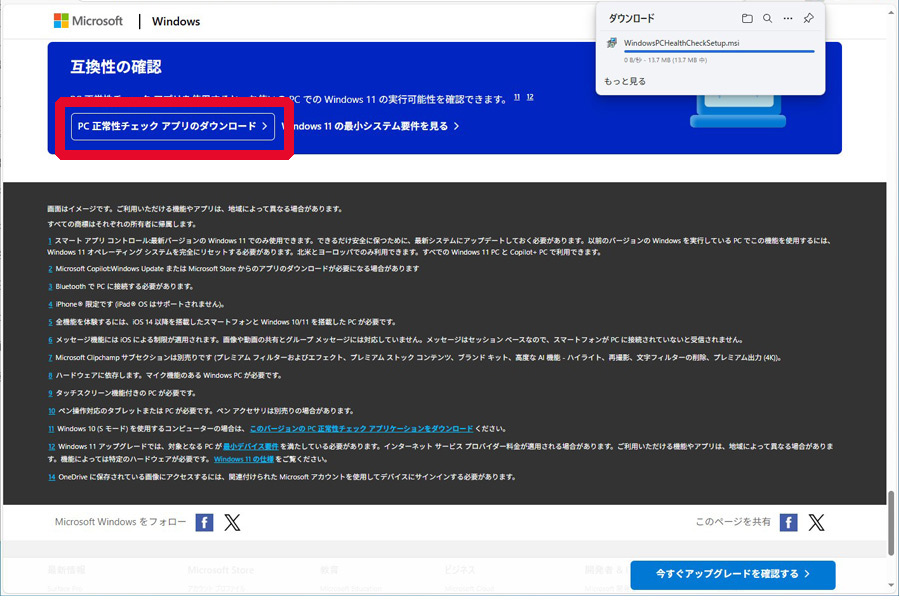Click footnote number 5 about iOS 14
The width and height of the screenshot is (900, 600).
(51, 322)
